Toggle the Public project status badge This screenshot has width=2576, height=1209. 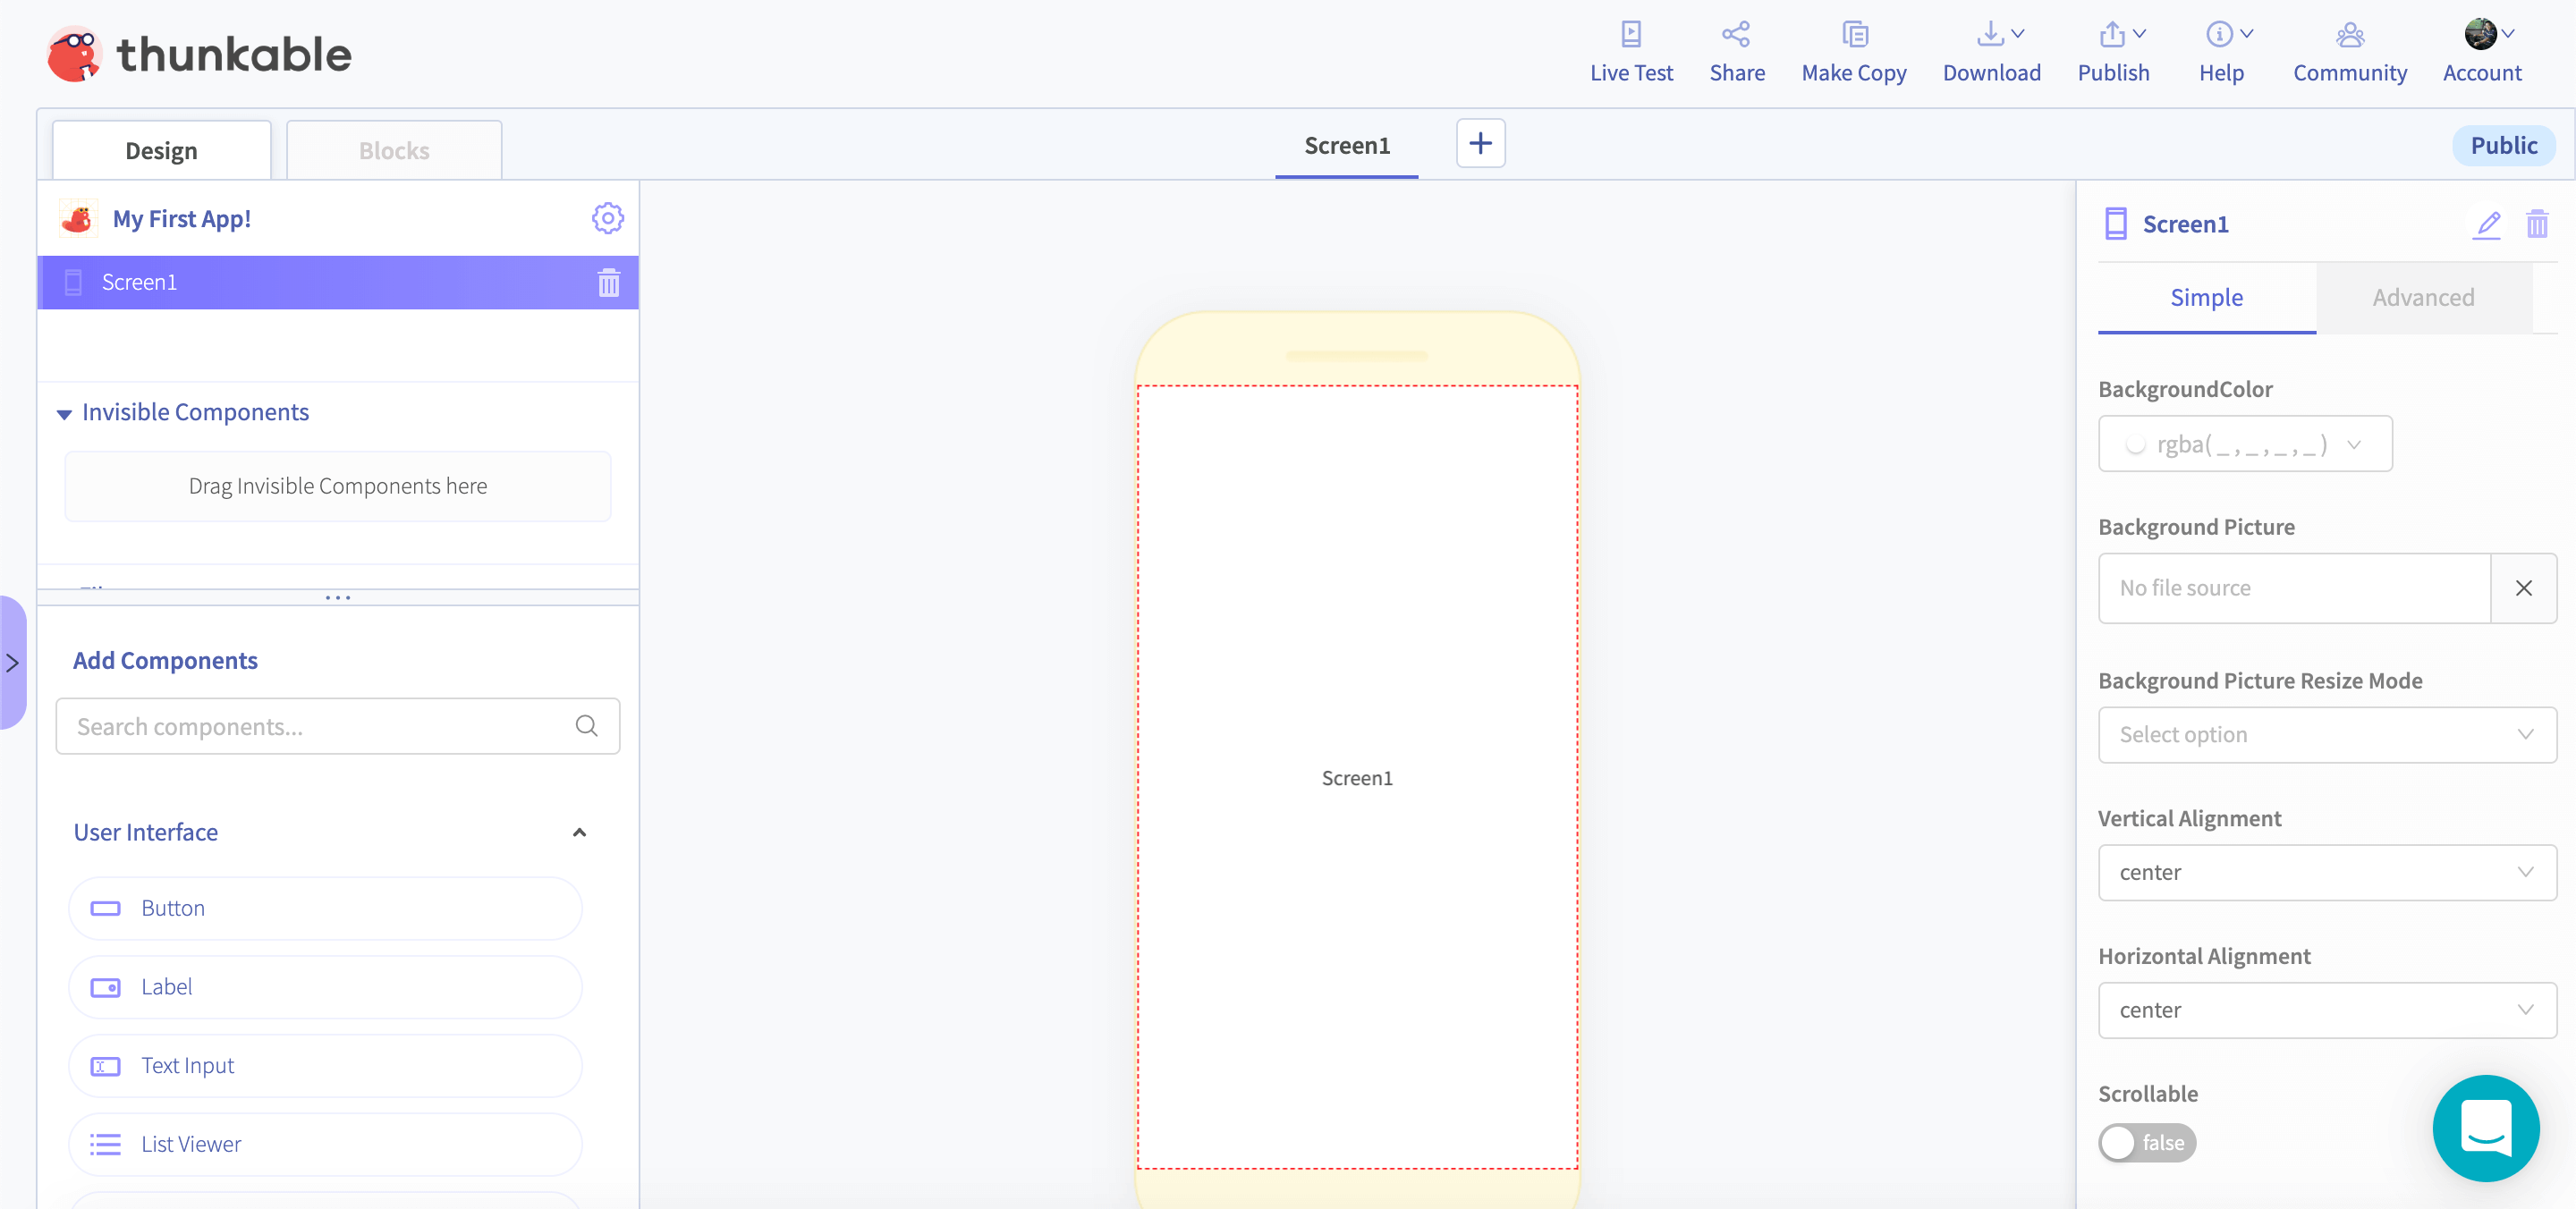[x=2503, y=146]
